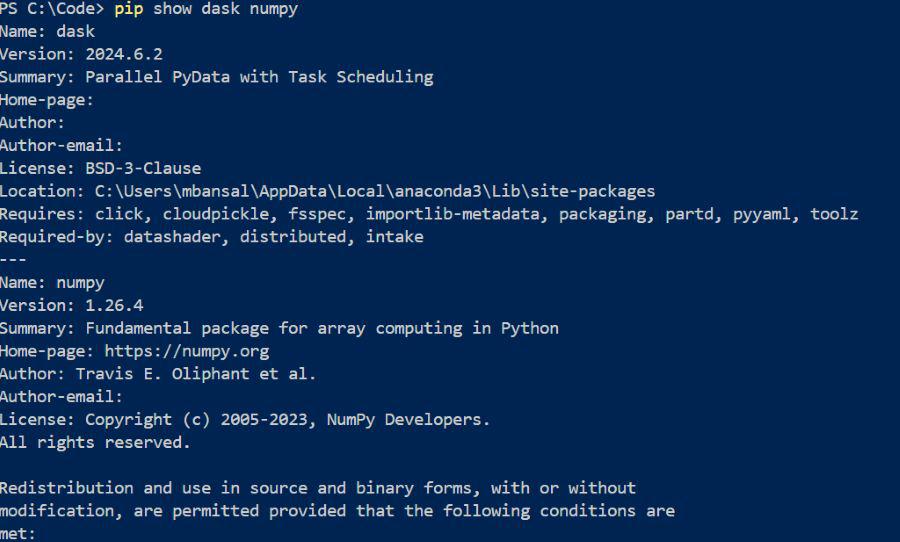Click the yellow pip command word
900x542 pixels.
pyautogui.click(x=128, y=9)
